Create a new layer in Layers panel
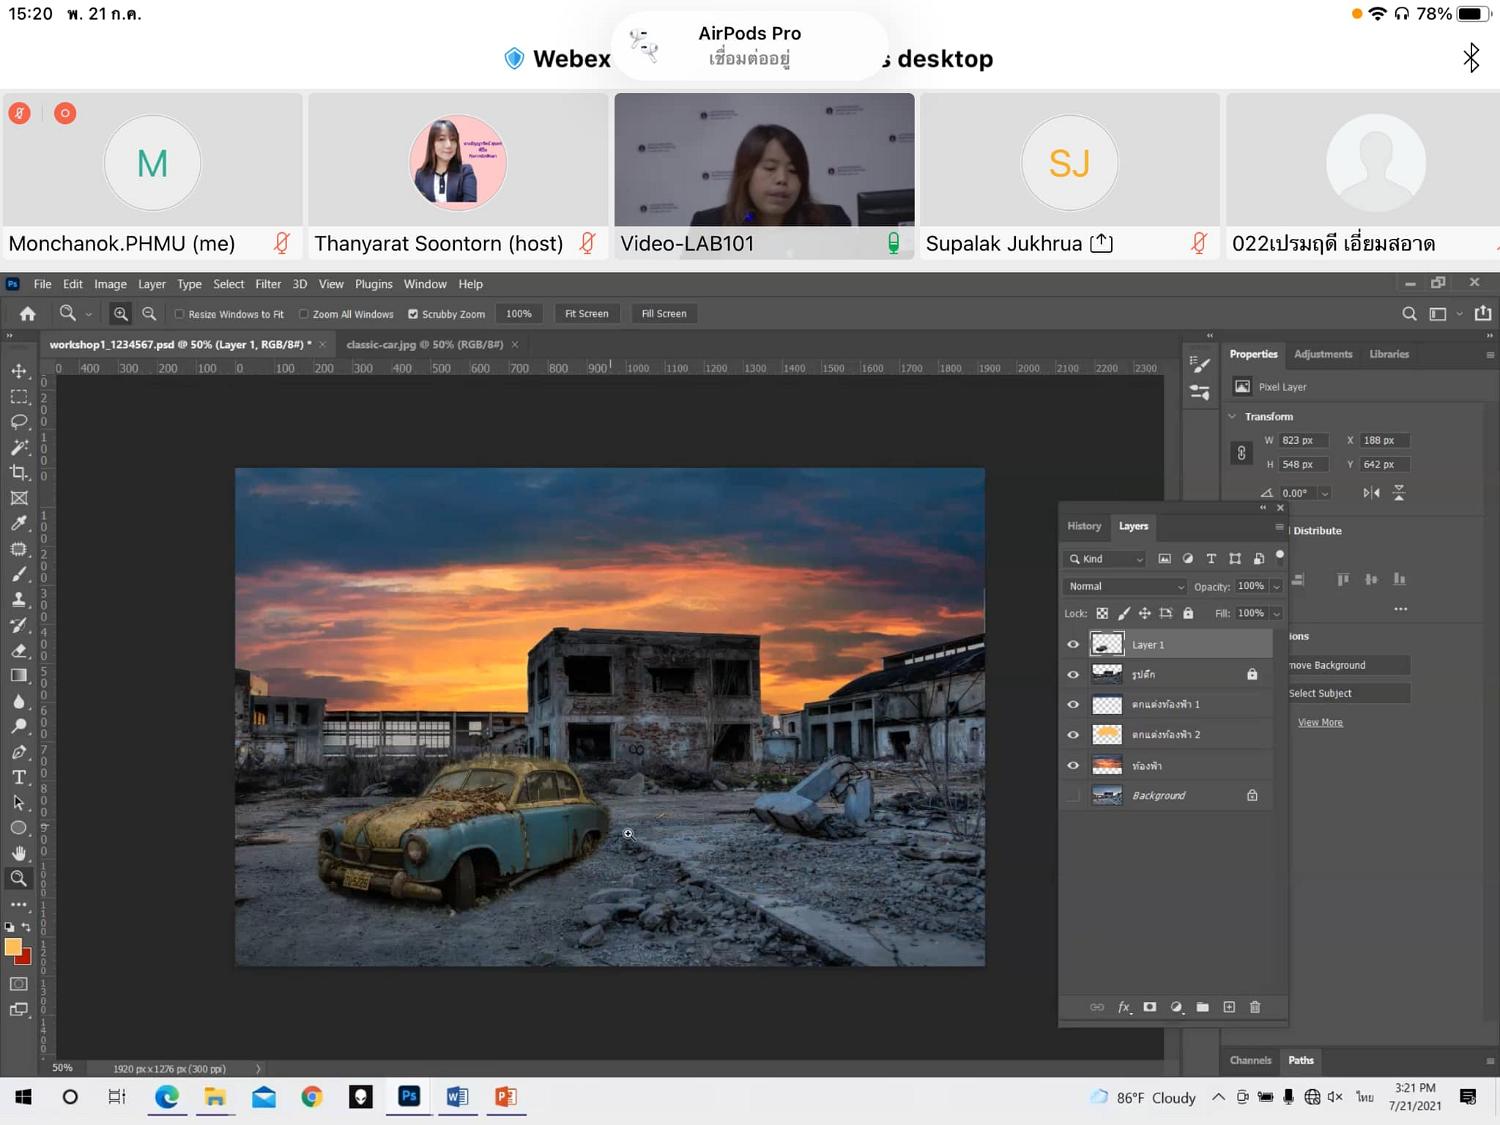This screenshot has width=1500, height=1125. (x=1229, y=1007)
